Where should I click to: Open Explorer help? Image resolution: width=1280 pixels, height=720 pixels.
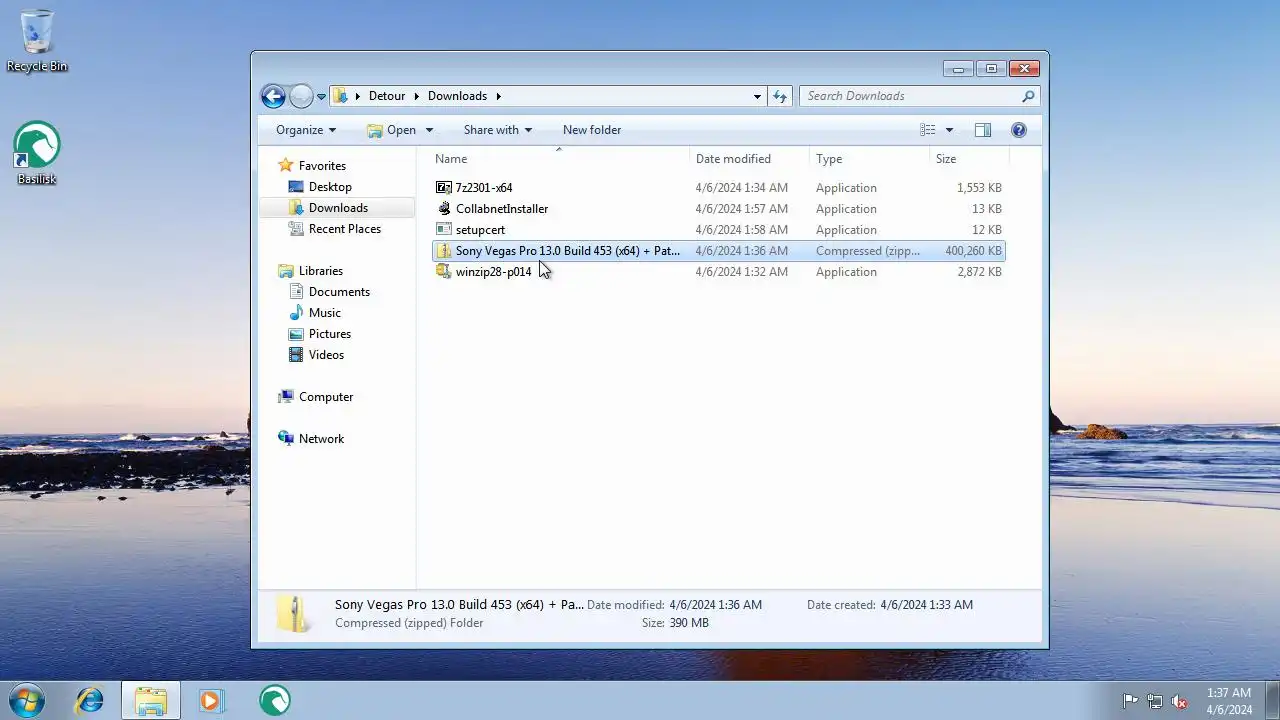point(1019,130)
